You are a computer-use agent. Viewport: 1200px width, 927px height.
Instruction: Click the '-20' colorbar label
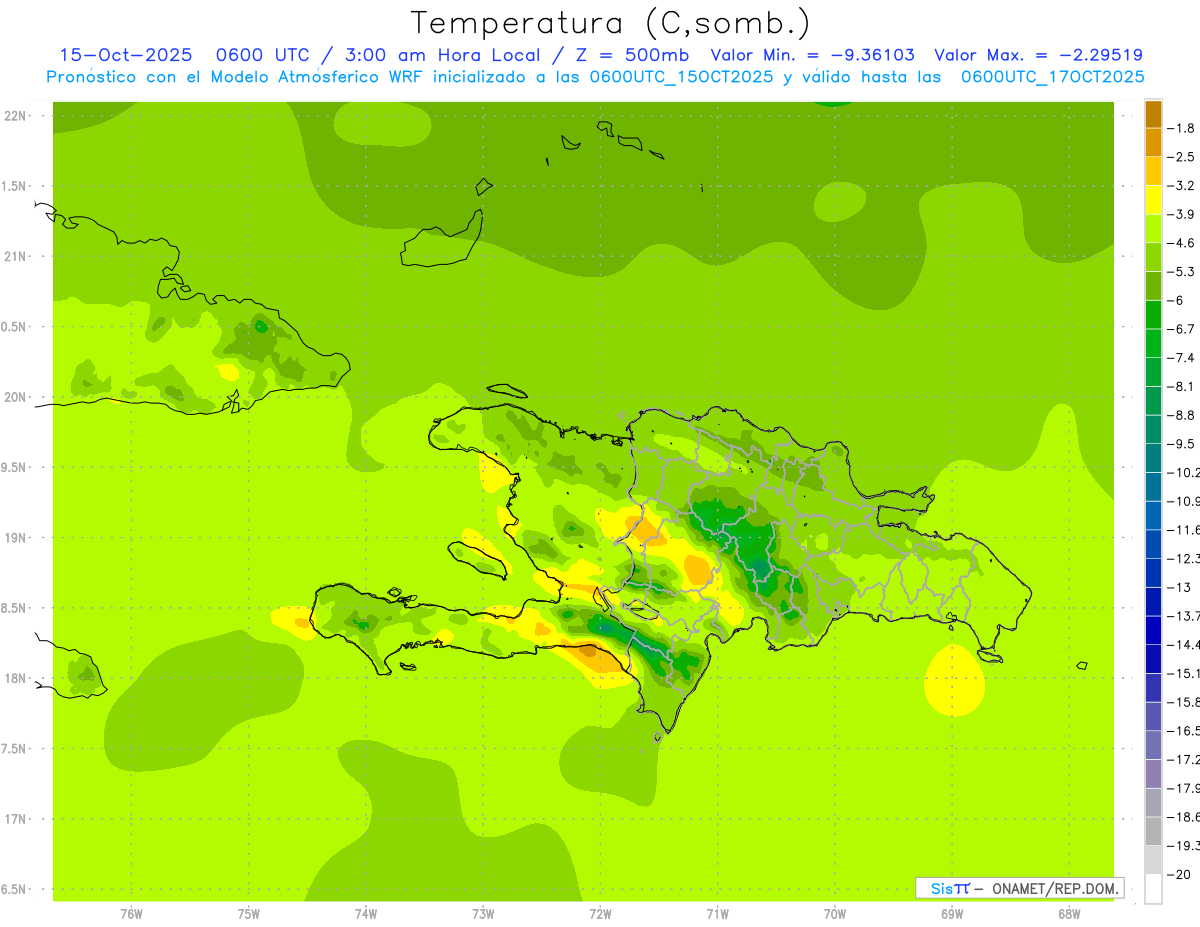1180,875
